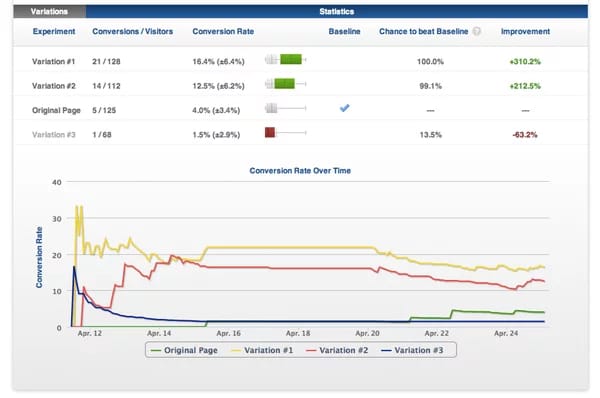Toggle Variation #1 series in chart legend
Screen dimensions: 600x398
(x=262, y=350)
